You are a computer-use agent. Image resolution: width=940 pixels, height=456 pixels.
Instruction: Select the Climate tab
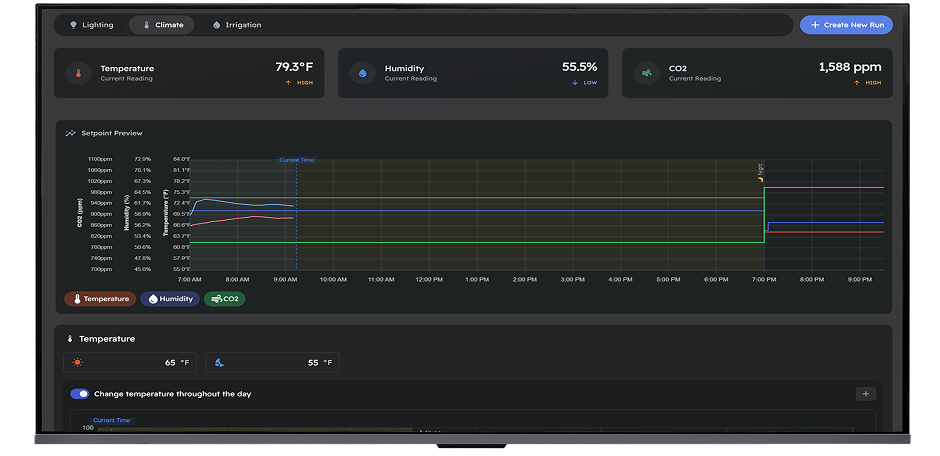[x=162, y=25]
